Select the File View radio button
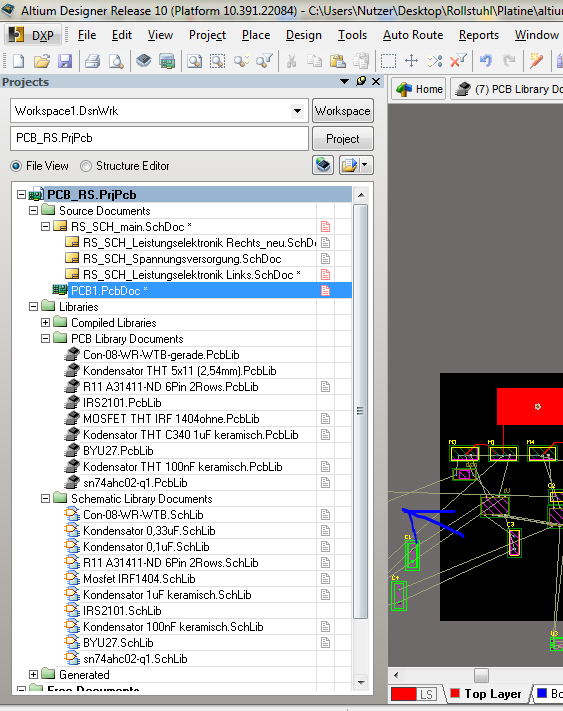The image size is (563, 711). point(16,166)
